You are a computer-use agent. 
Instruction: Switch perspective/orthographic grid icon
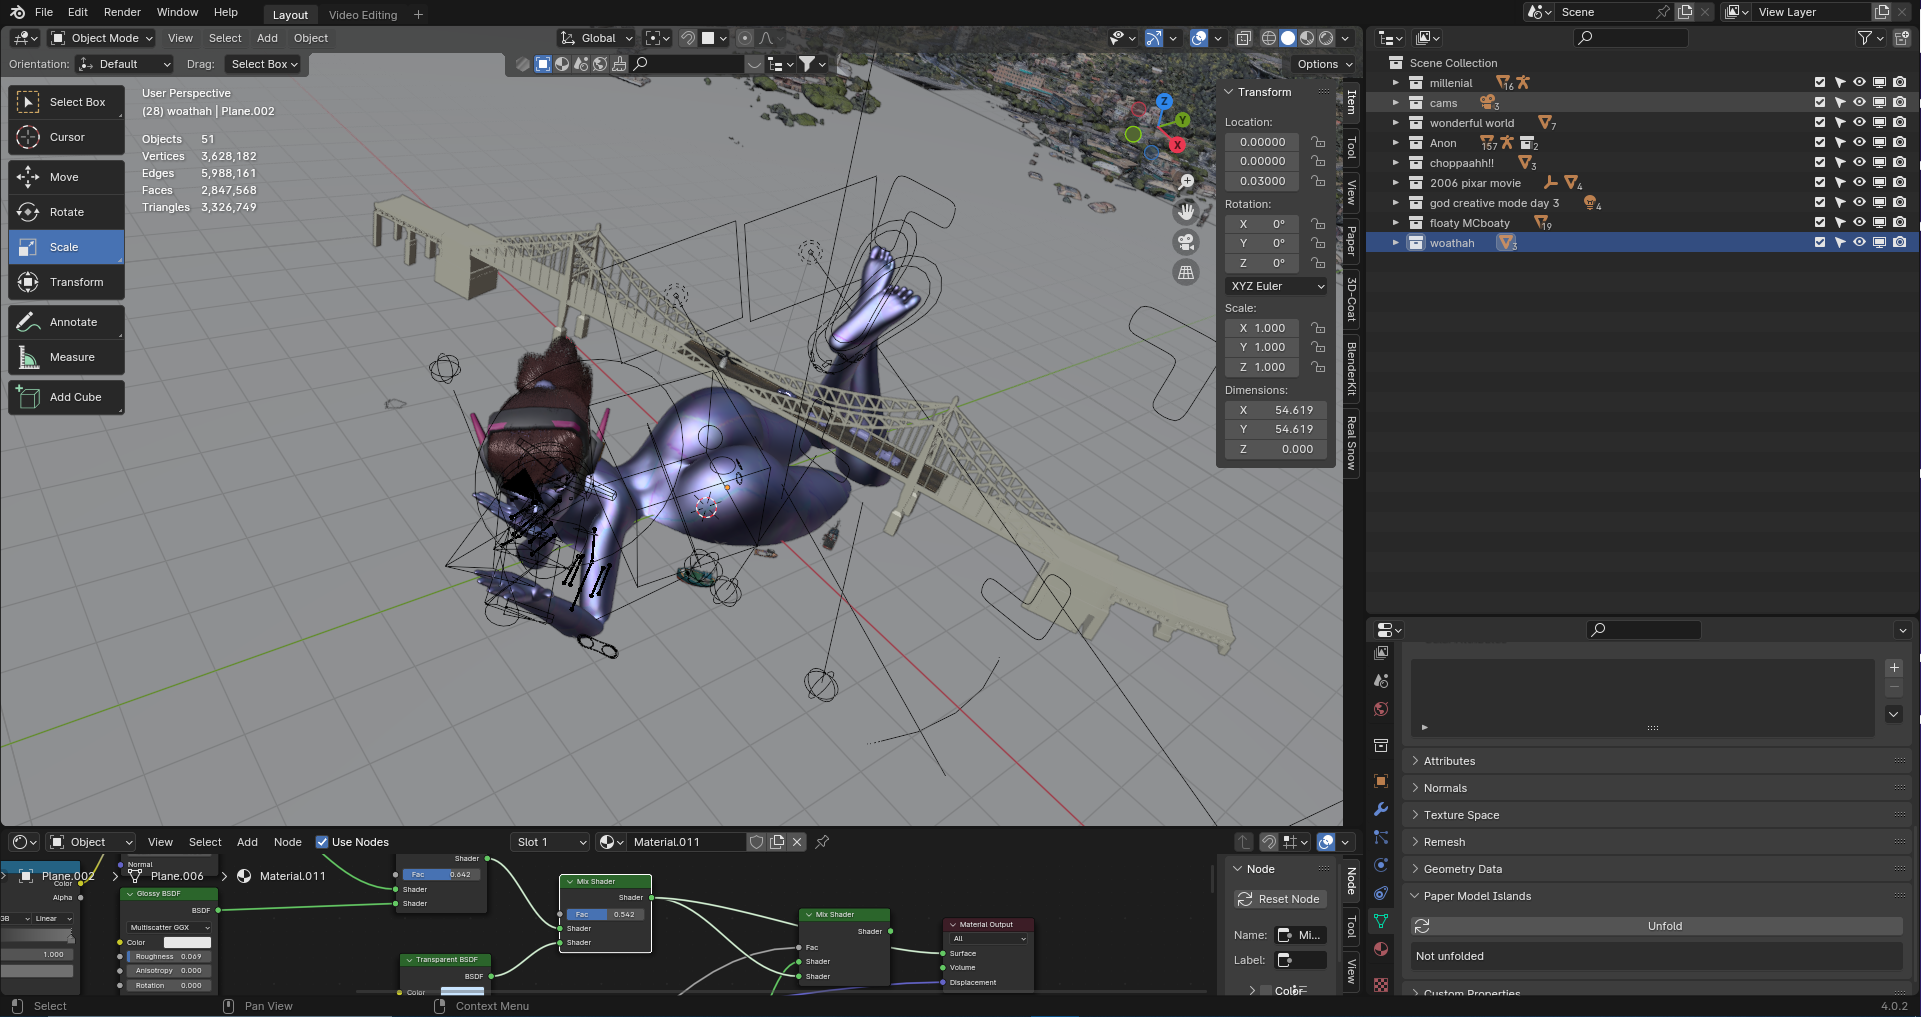click(x=1186, y=272)
